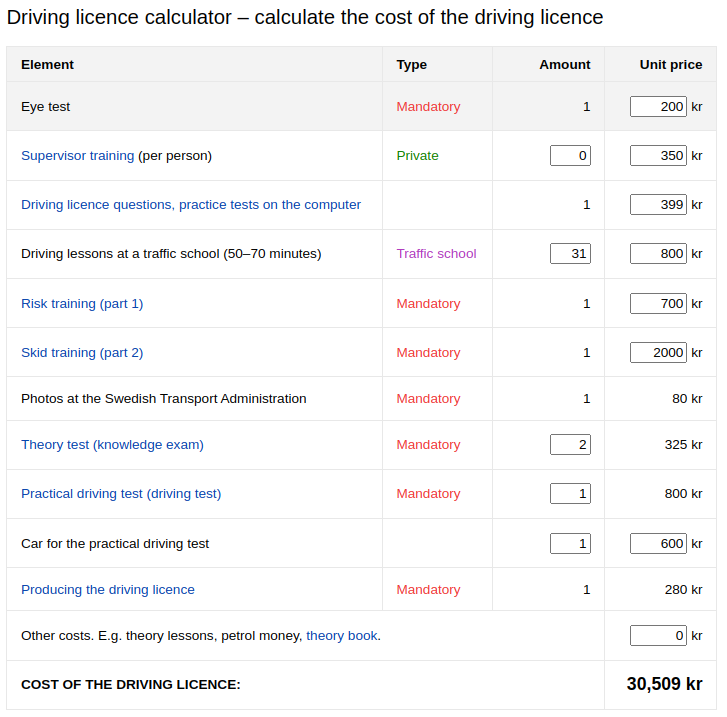This screenshot has width=727, height=717.
Task: Follow the Risk training (part 1) link
Action: pos(82,304)
